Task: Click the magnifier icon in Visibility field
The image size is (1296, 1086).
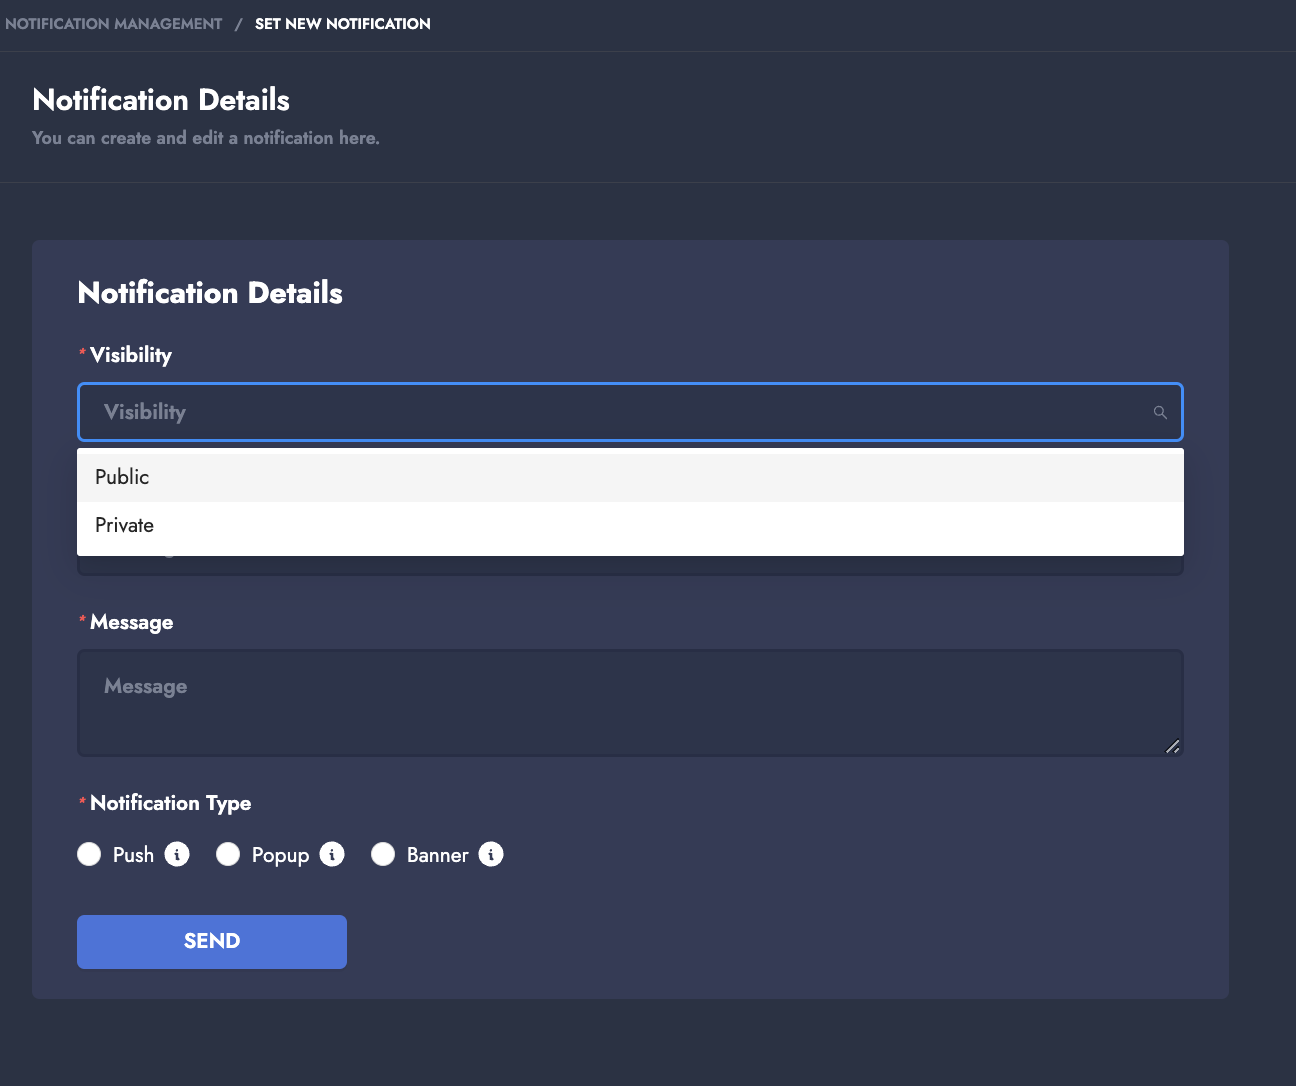Action: point(1160,412)
